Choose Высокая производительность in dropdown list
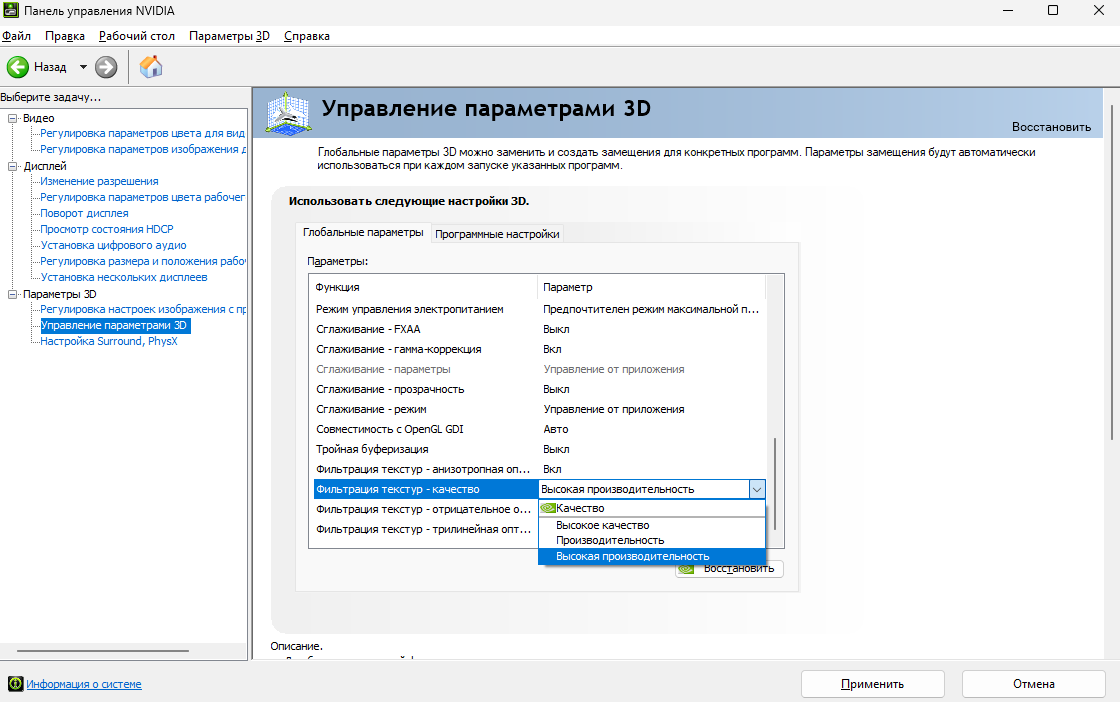The width and height of the screenshot is (1120, 702). pyautogui.click(x=651, y=556)
